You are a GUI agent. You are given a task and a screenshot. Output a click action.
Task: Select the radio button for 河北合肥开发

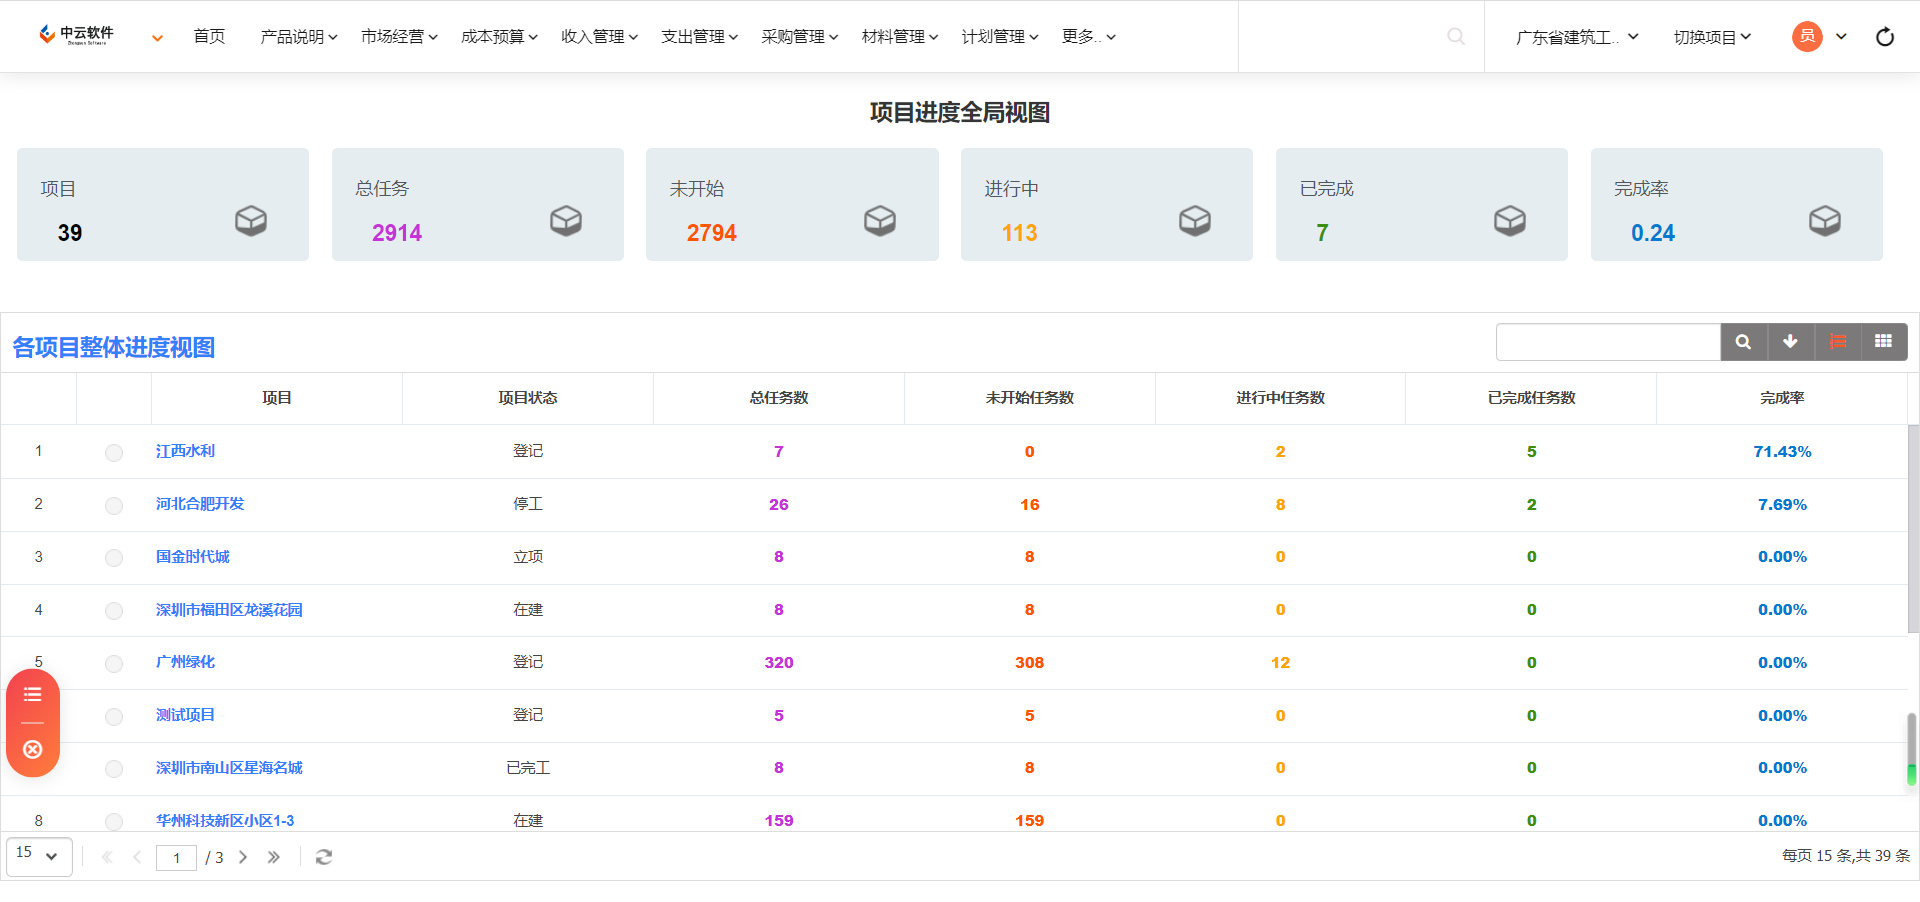(114, 506)
